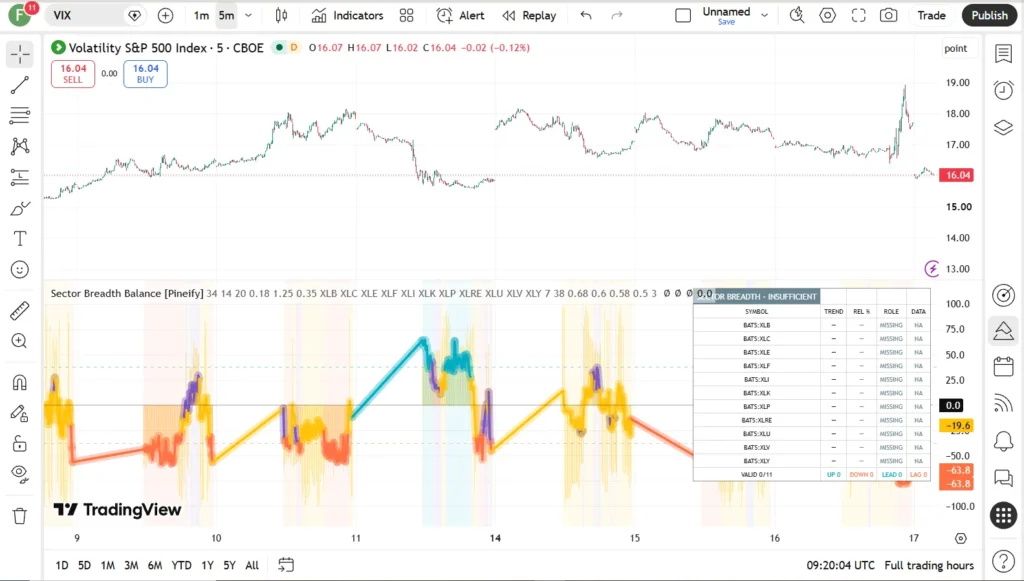The width and height of the screenshot is (1024, 581).
Task: Open quick search magnifier
Action: (x=797, y=16)
